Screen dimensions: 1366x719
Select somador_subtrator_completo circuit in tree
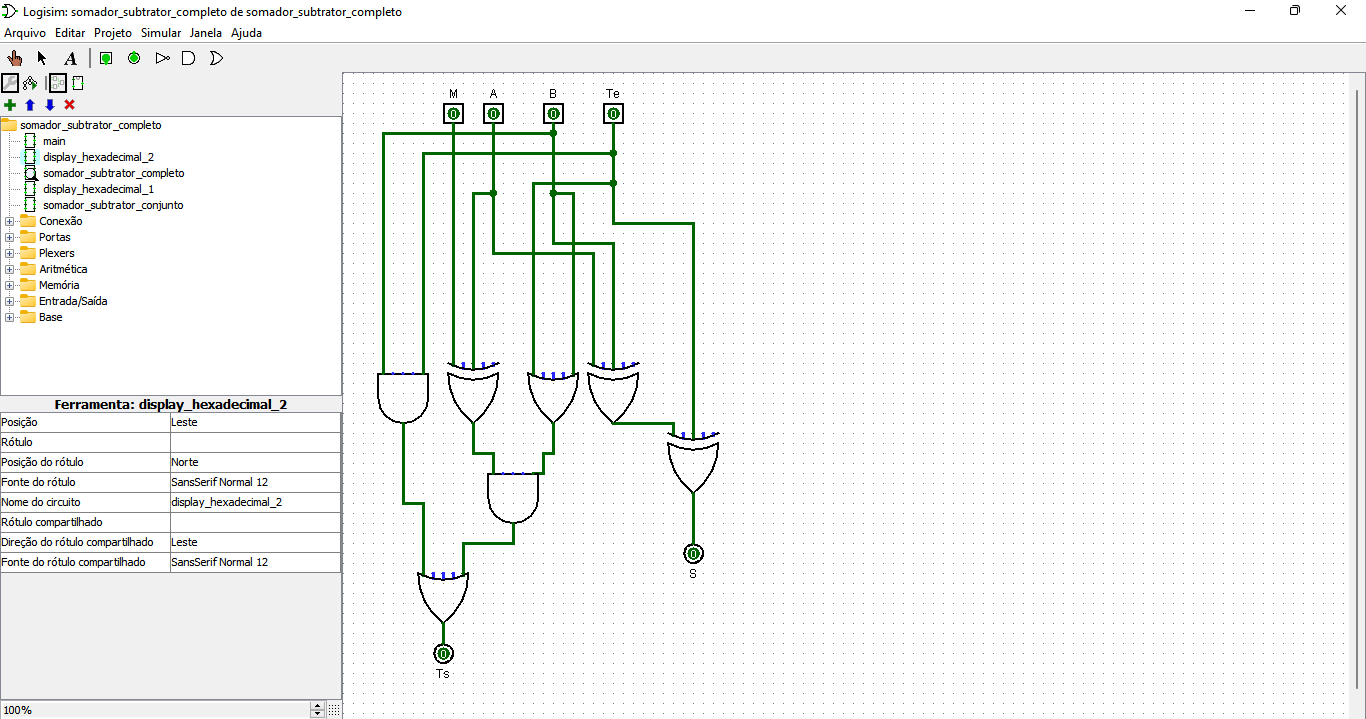coord(113,173)
